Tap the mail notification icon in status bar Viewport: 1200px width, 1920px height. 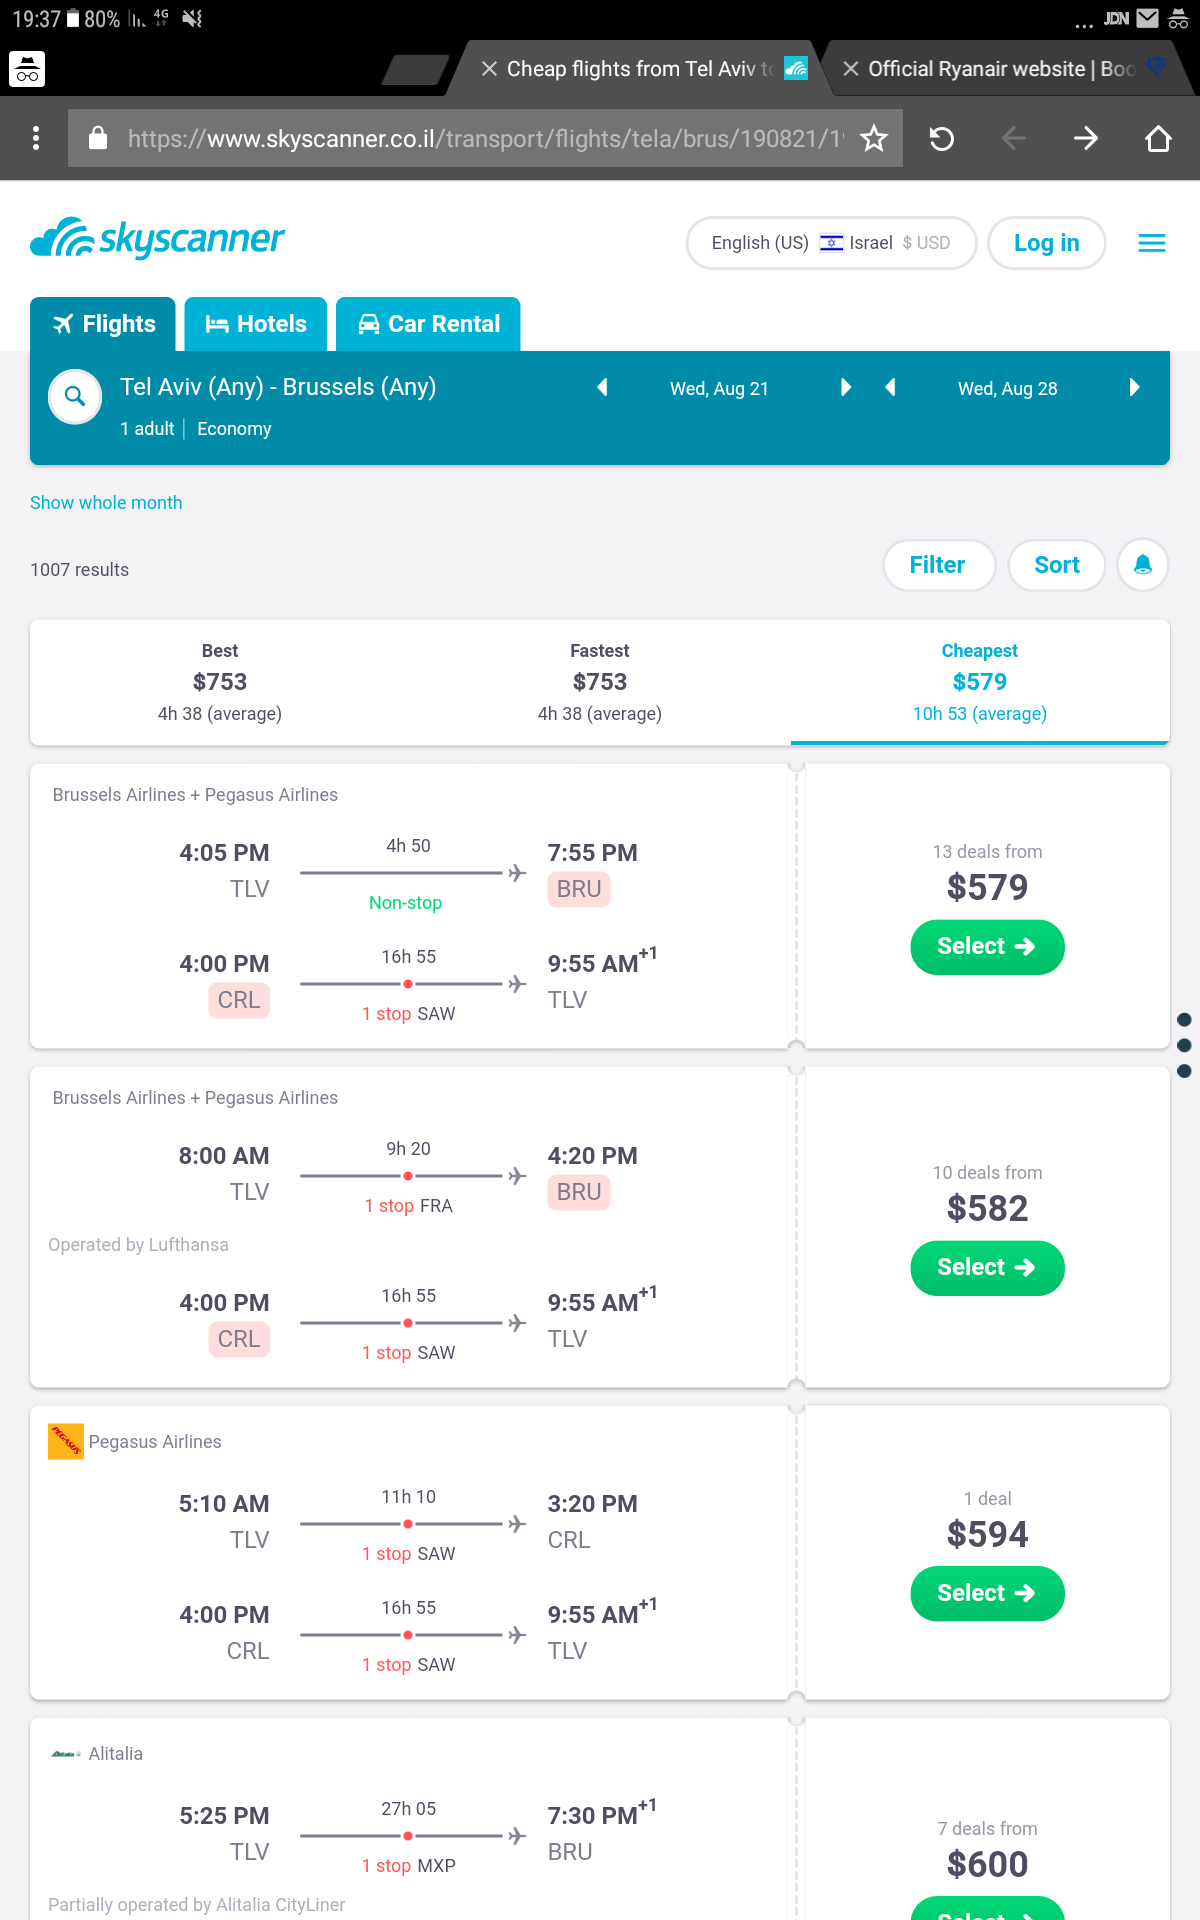1148,18
